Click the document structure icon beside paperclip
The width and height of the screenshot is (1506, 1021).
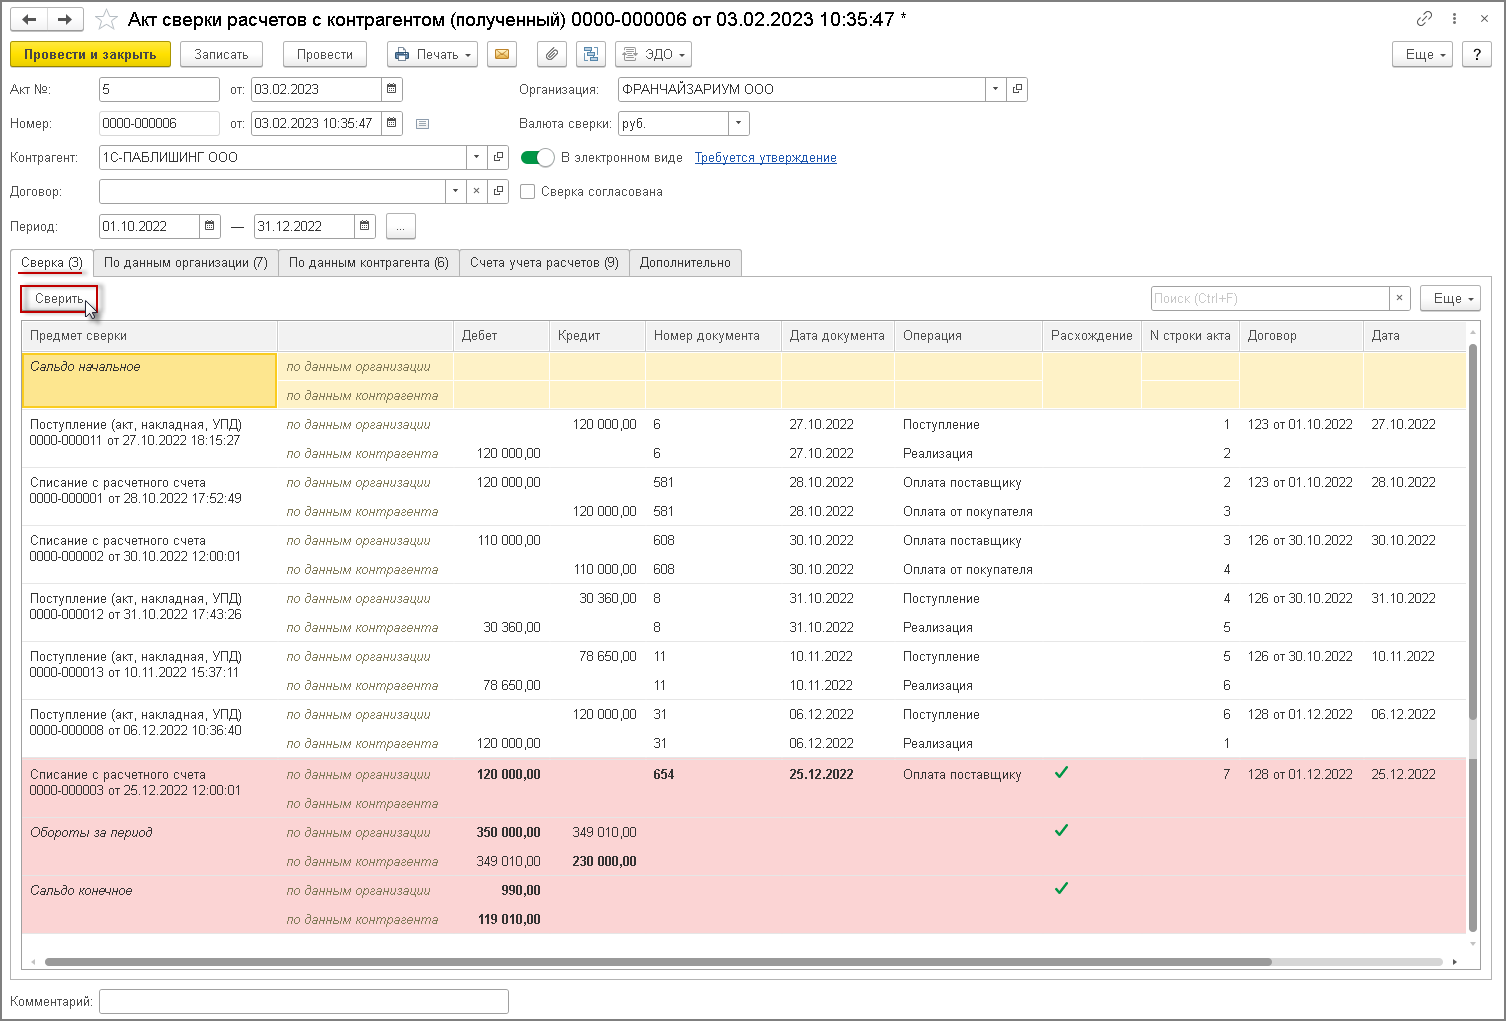[x=590, y=54]
